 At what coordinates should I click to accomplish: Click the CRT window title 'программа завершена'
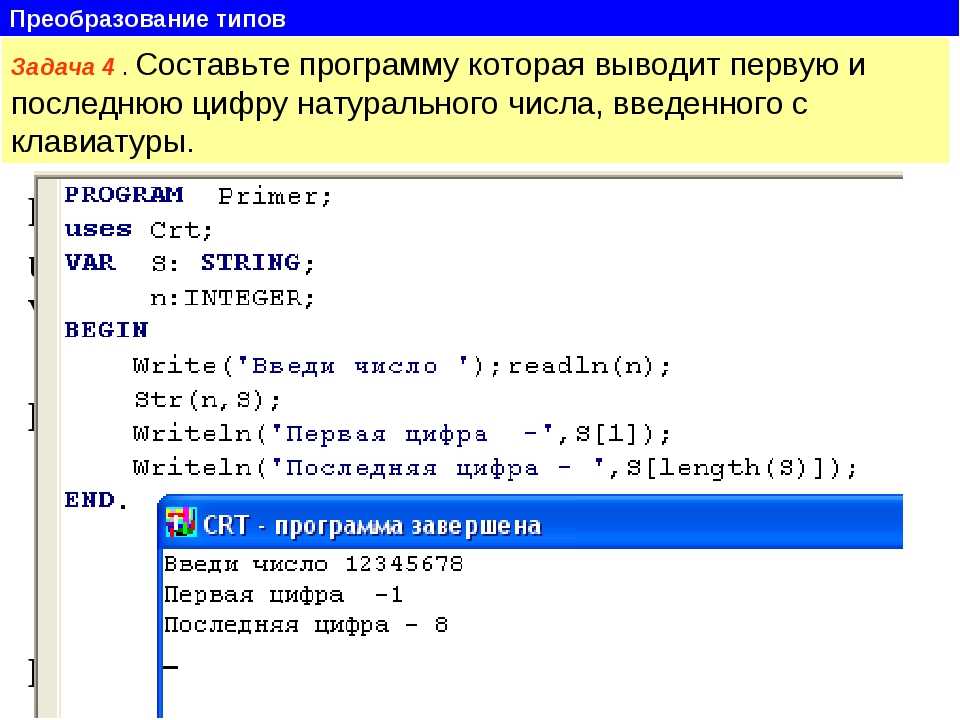point(408,527)
